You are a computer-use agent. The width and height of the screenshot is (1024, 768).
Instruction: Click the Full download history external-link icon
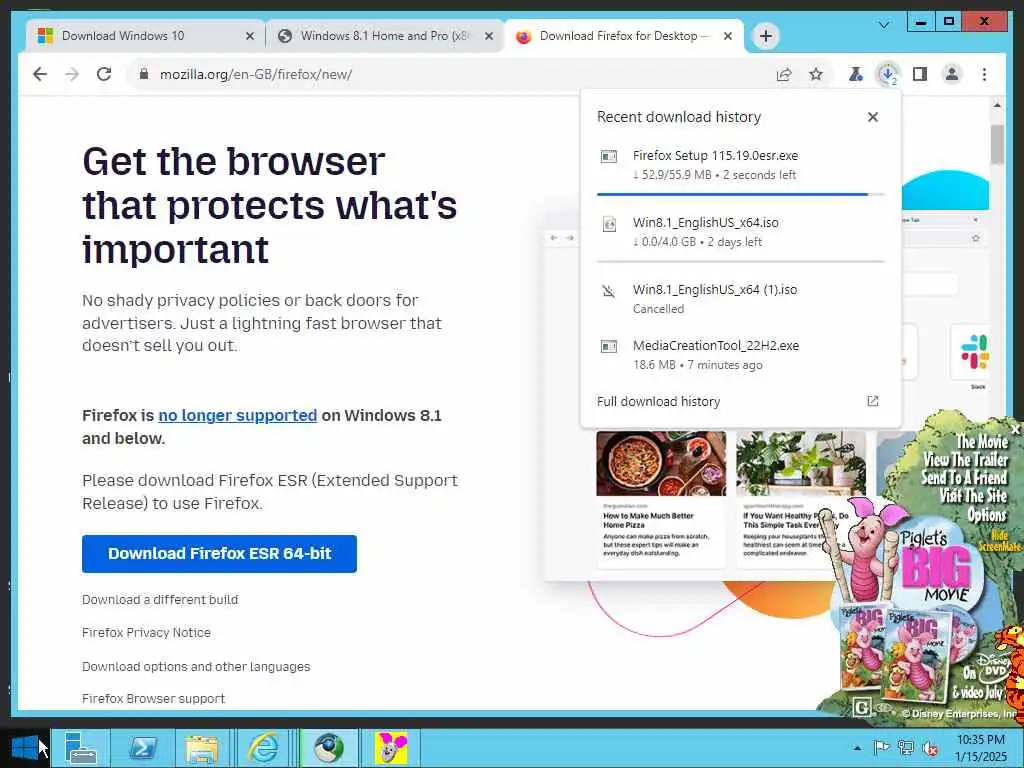[872, 401]
